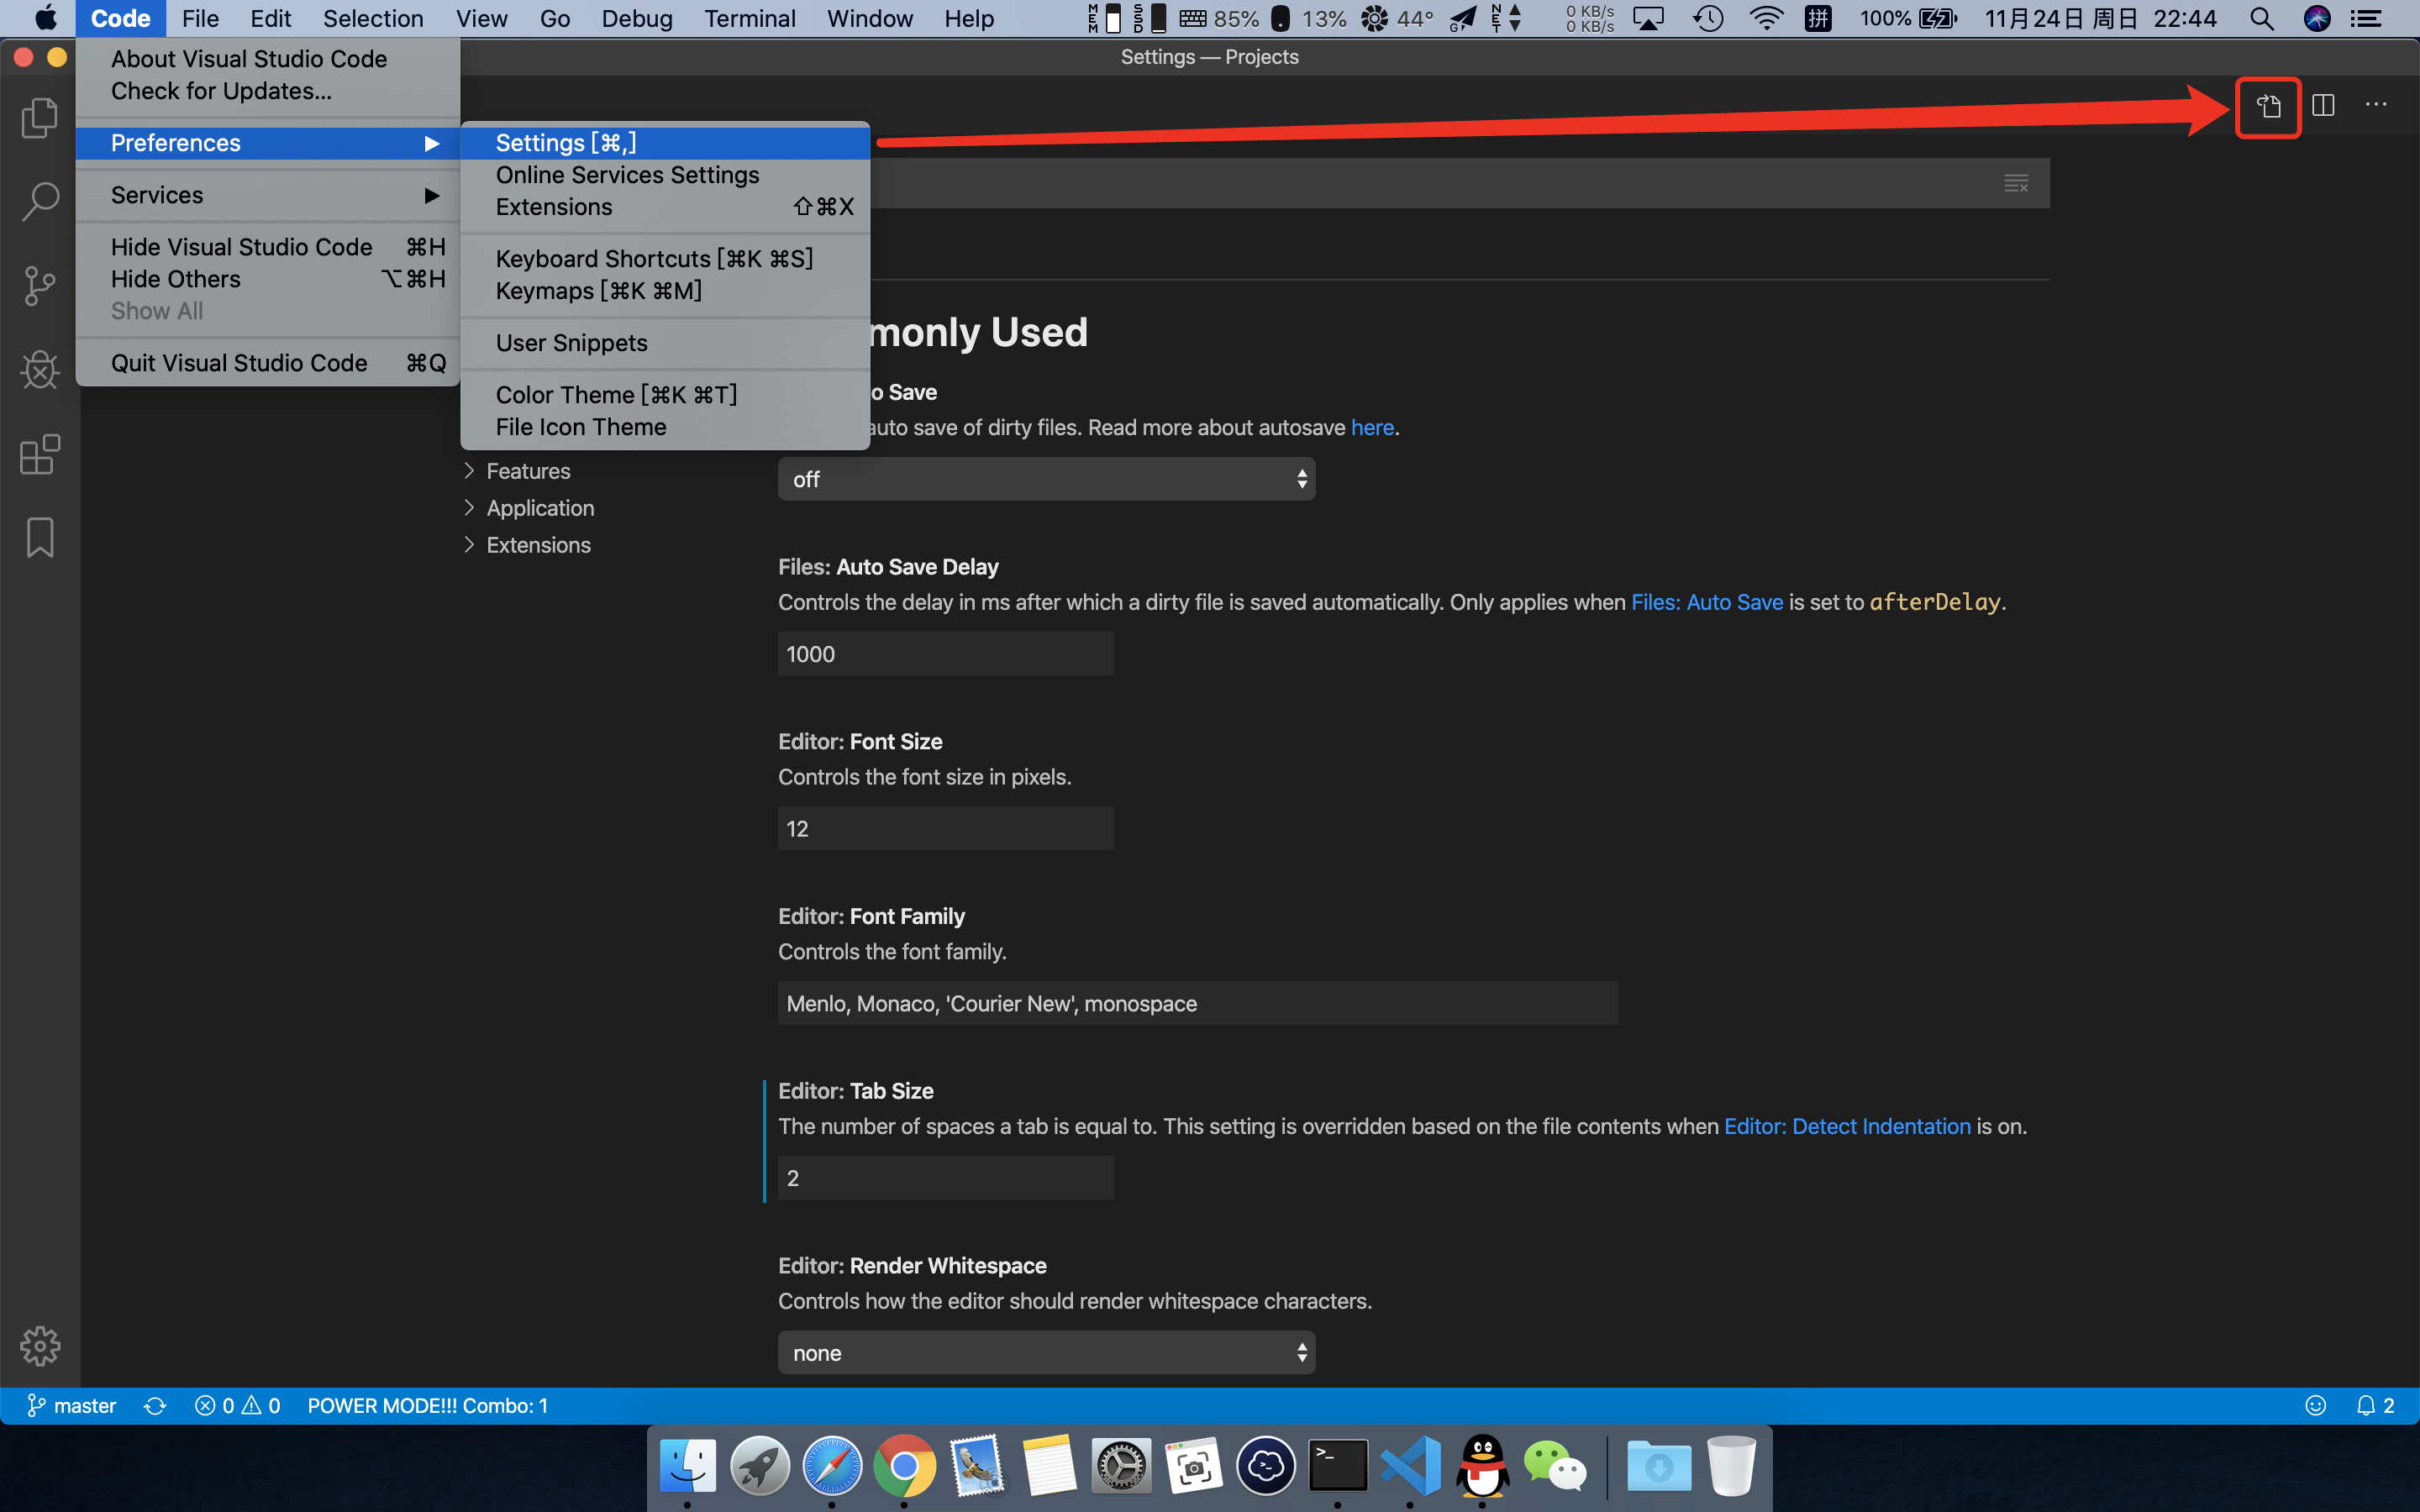Open the Auto Save off dropdown
Image resolution: width=2420 pixels, height=1512 pixels.
pos(1046,479)
